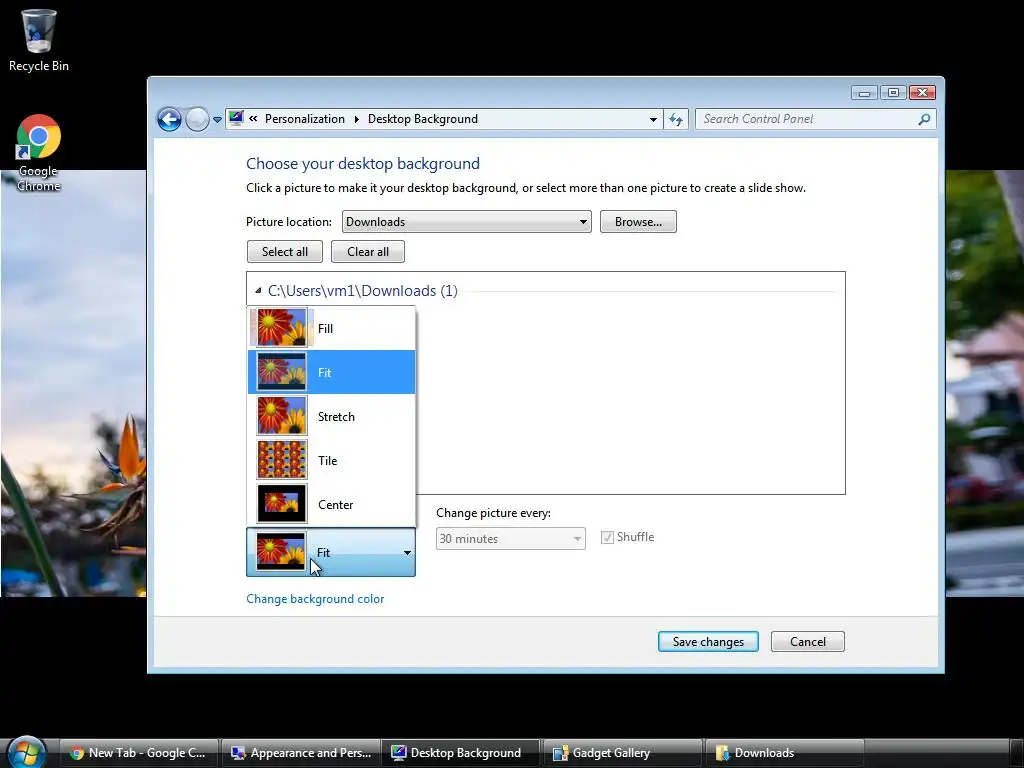Click the Desktop Background breadcrumb segment
1024x768 pixels.
pos(423,119)
